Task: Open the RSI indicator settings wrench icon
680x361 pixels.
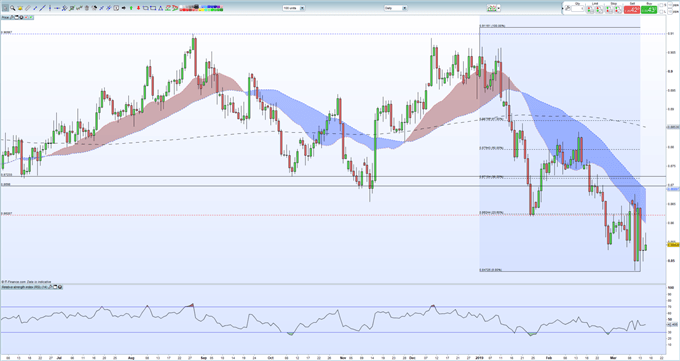Action: pos(50,287)
